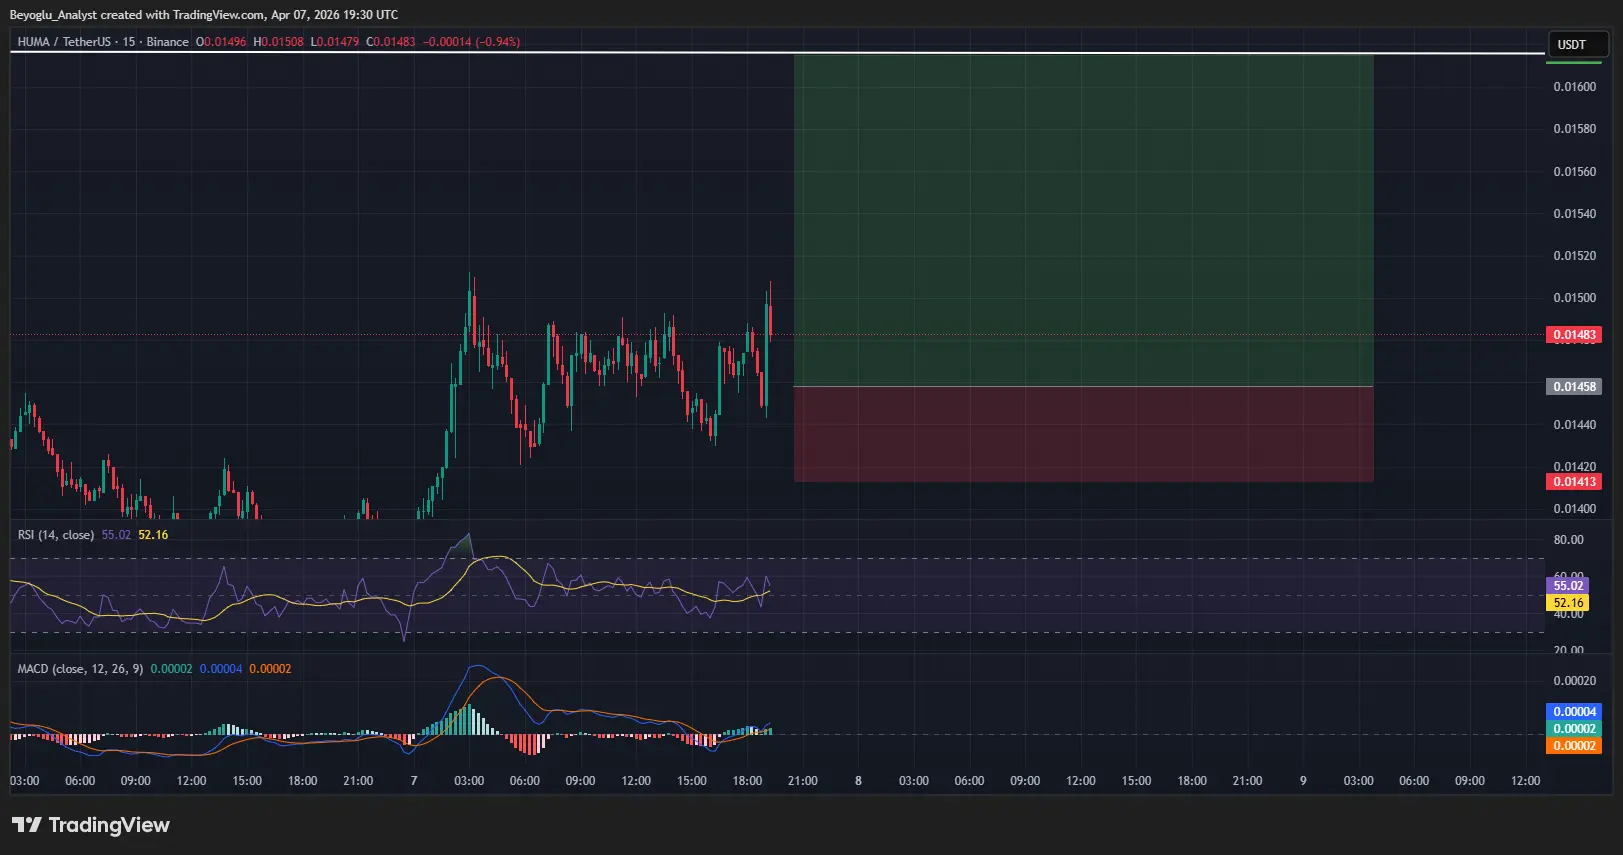Click the day 7 label on time axis

(x=414, y=781)
